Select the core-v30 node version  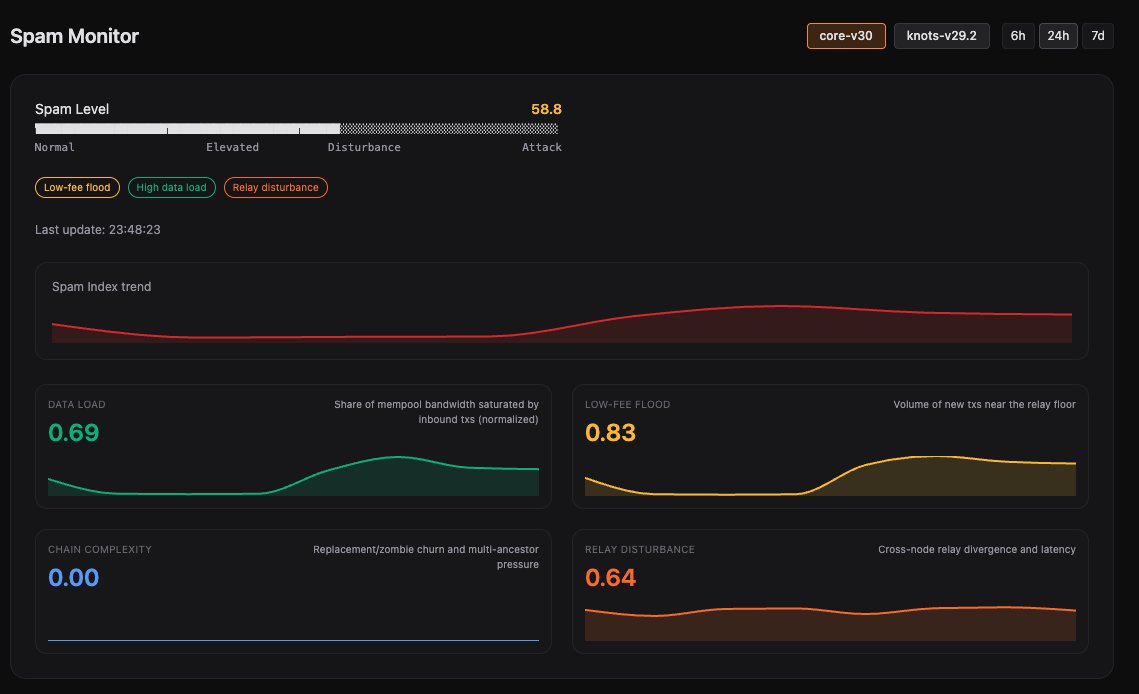(846, 35)
